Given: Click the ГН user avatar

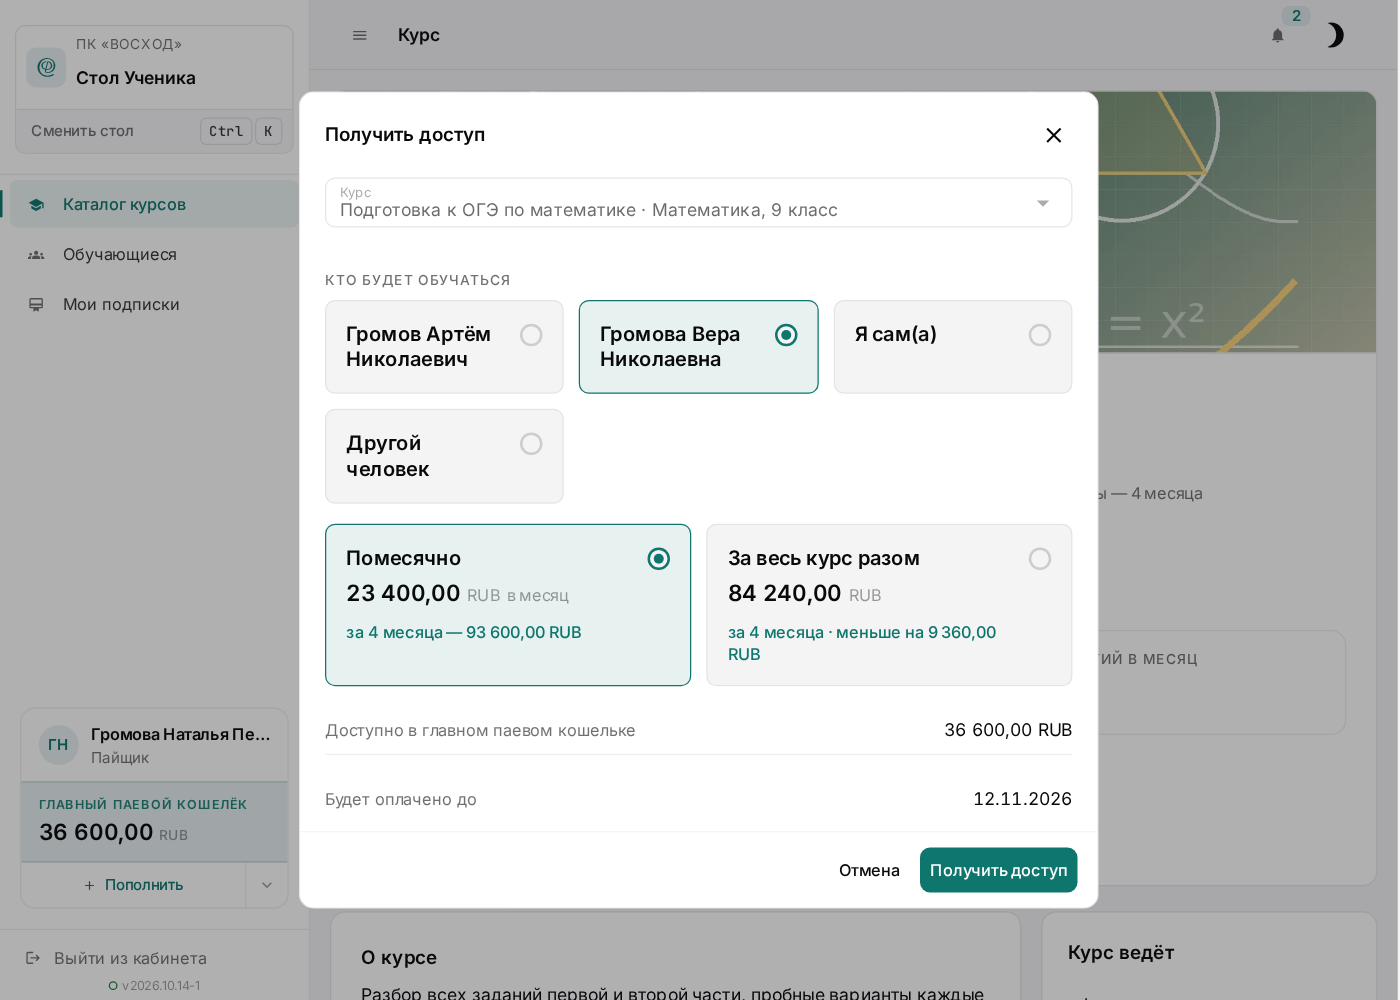Looking at the screenshot, I should (59, 745).
